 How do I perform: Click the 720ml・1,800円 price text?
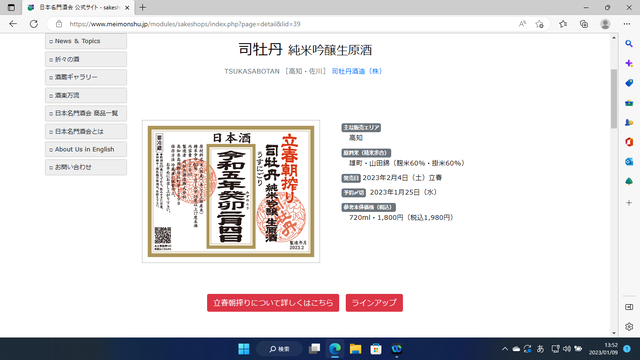(x=401, y=218)
